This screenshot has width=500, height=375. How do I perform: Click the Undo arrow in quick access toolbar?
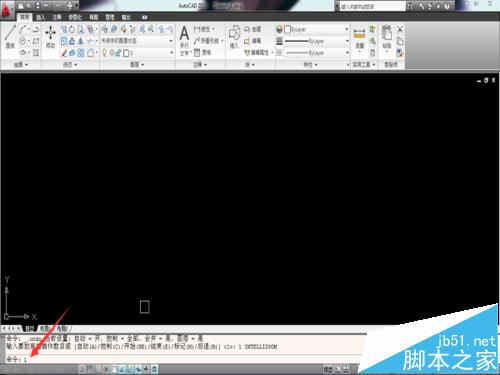click(46, 6)
